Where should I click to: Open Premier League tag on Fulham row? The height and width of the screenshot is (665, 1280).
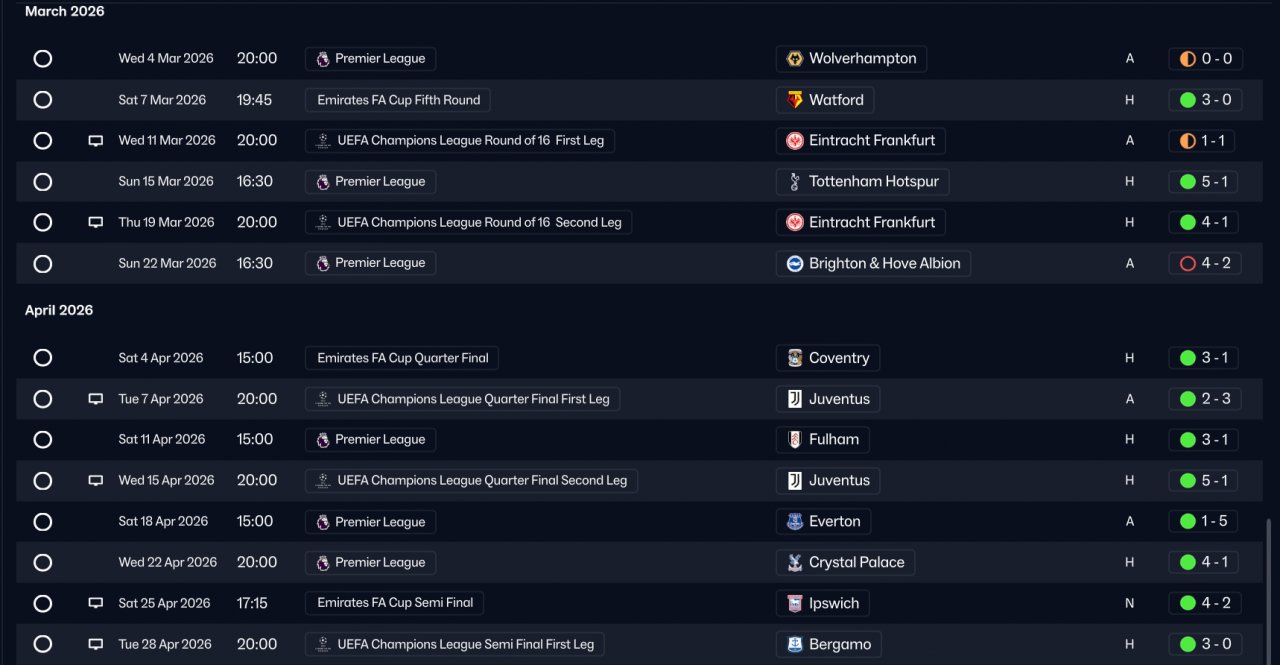[370, 440]
